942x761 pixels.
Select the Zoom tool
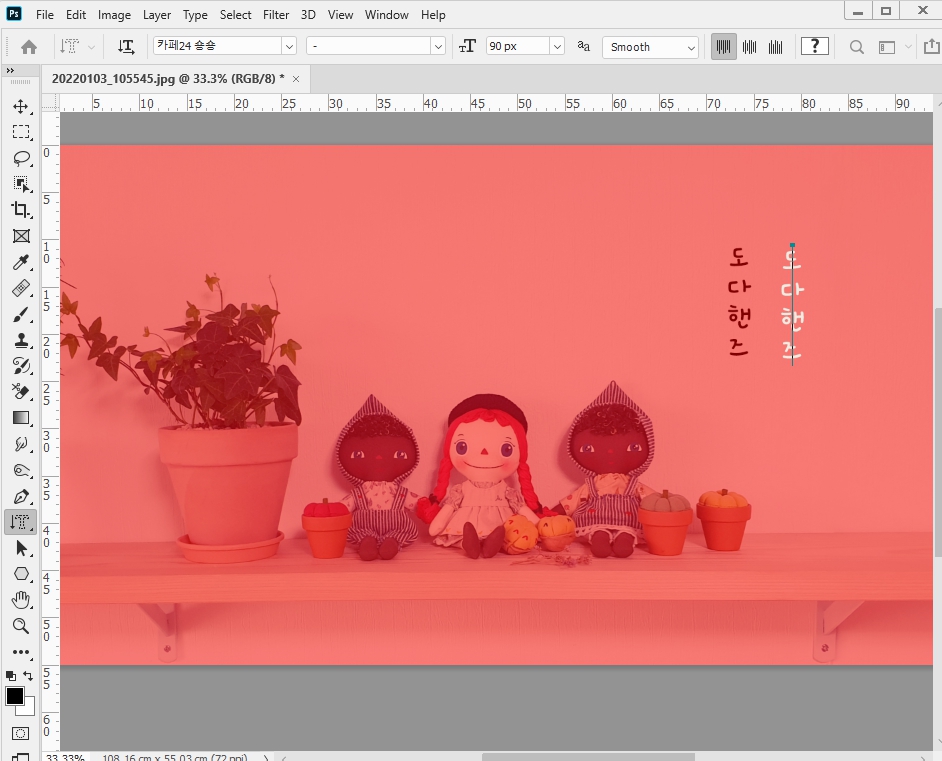point(21,626)
